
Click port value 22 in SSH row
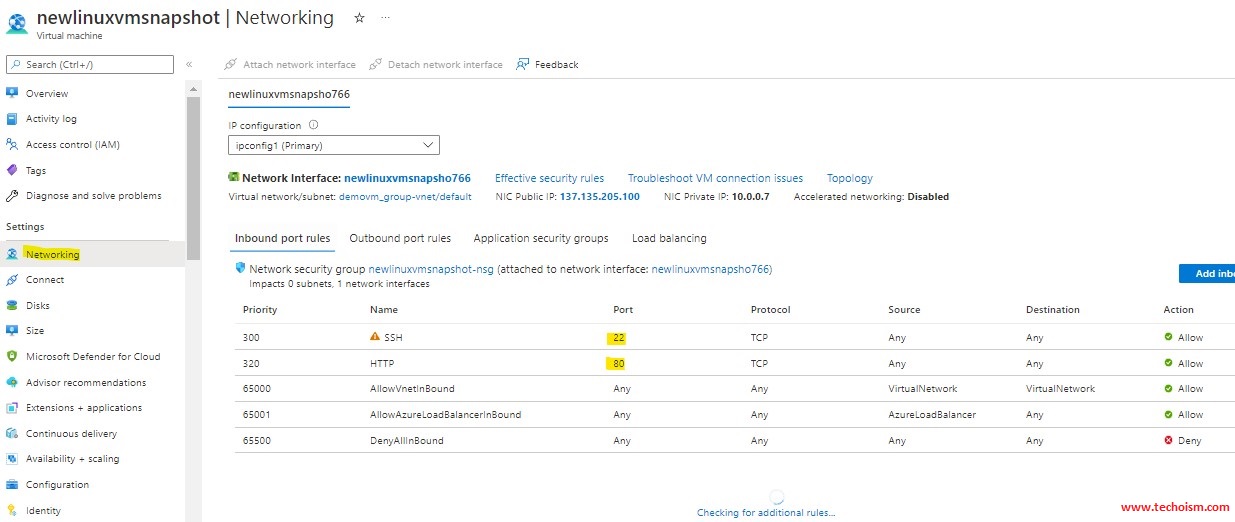tap(619, 338)
